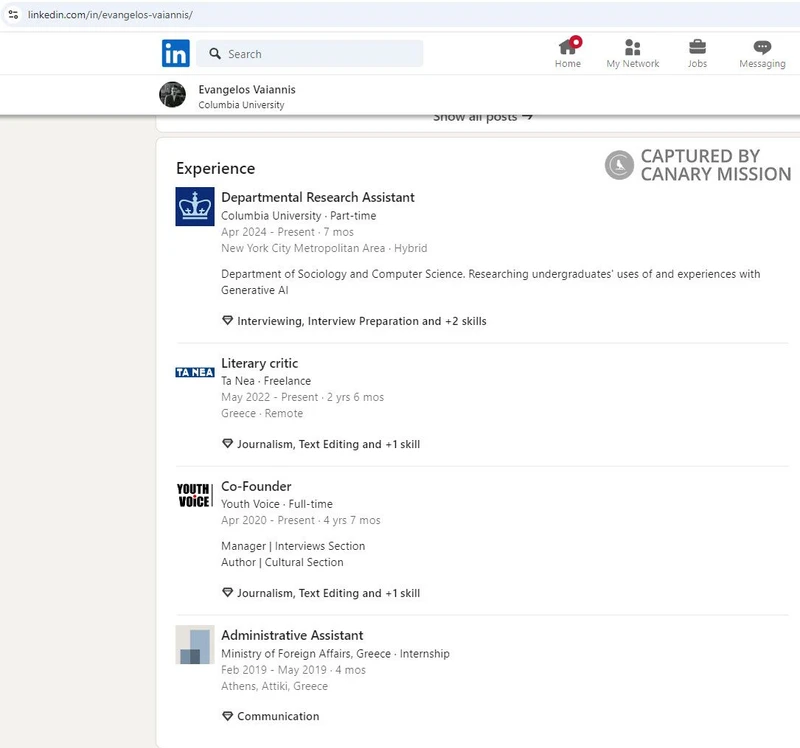Switch to the browser tab icon
The image size is (800, 748).
click(x=16, y=16)
